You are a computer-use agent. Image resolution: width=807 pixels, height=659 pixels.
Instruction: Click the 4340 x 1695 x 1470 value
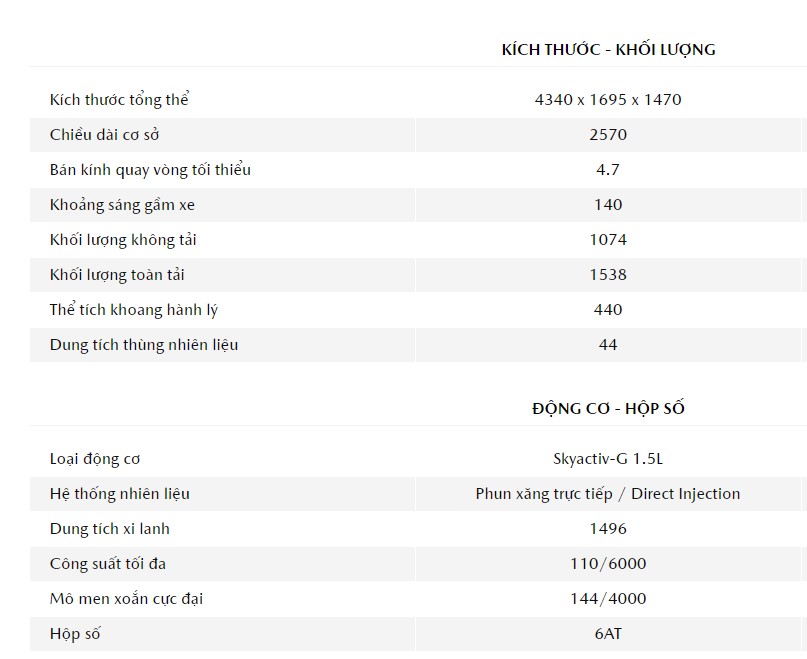click(608, 99)
